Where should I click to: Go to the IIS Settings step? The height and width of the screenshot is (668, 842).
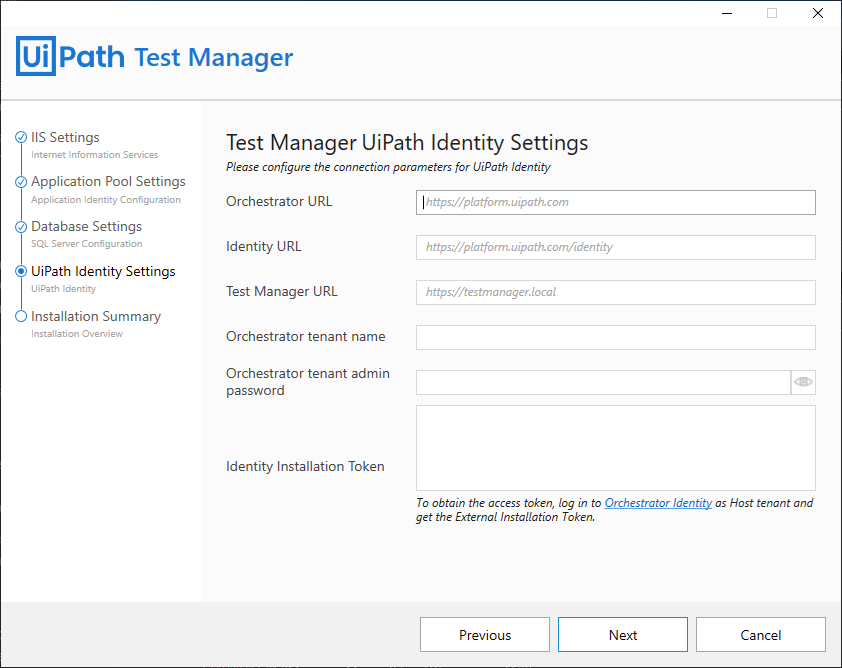point(65,137)
